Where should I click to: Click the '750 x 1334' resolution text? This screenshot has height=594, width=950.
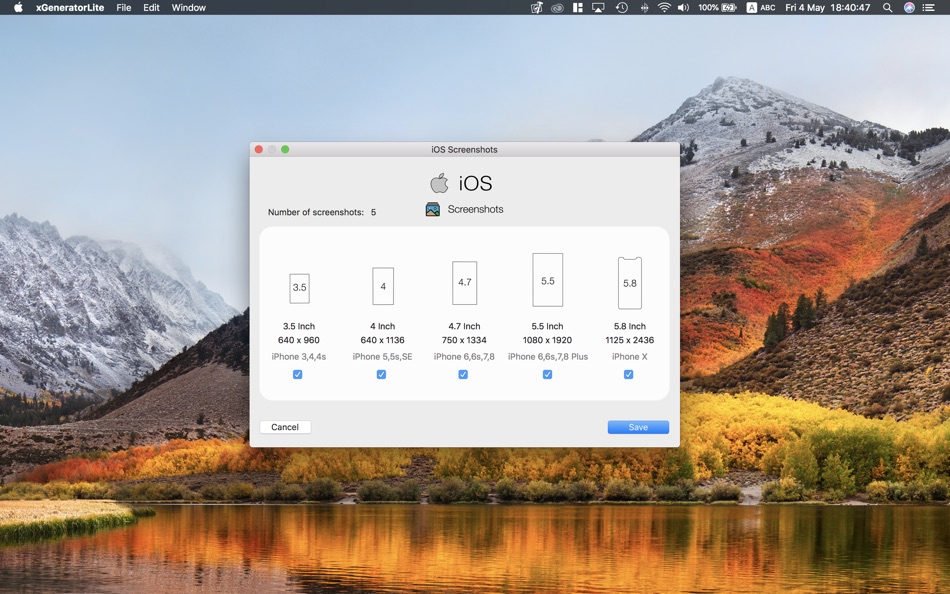[464, 340]
